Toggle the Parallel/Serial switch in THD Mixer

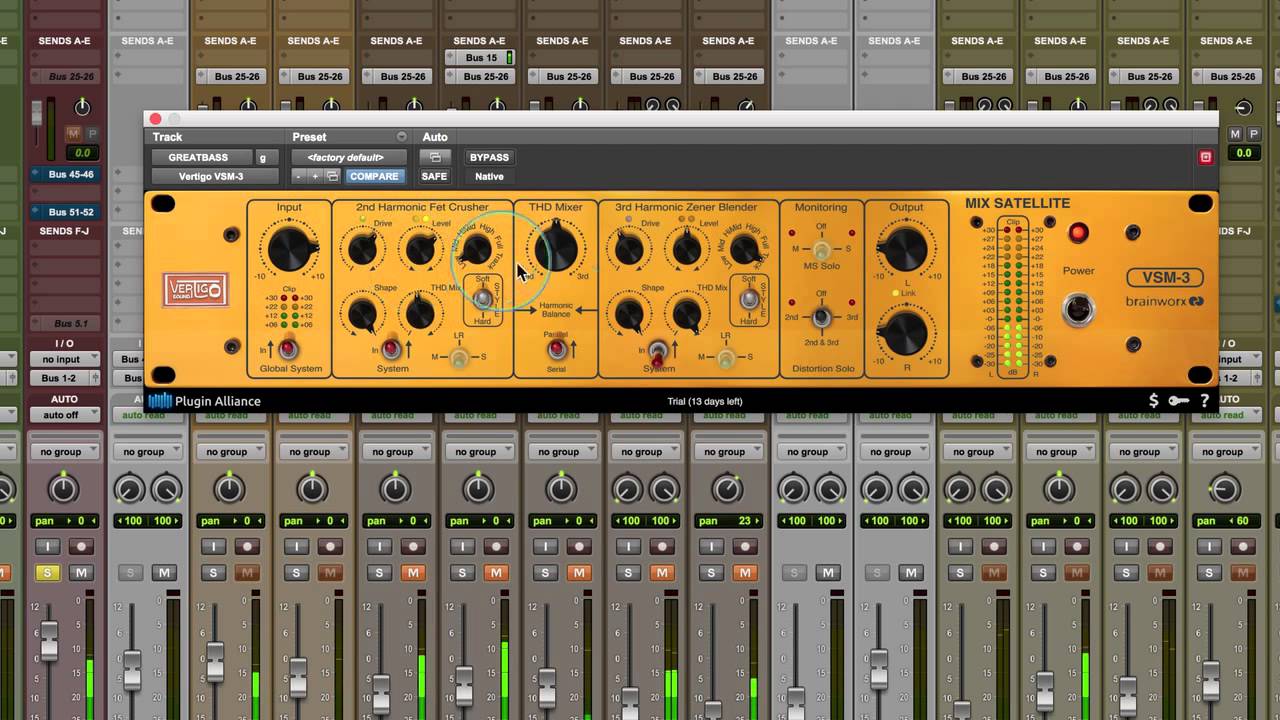click(556, 349)
